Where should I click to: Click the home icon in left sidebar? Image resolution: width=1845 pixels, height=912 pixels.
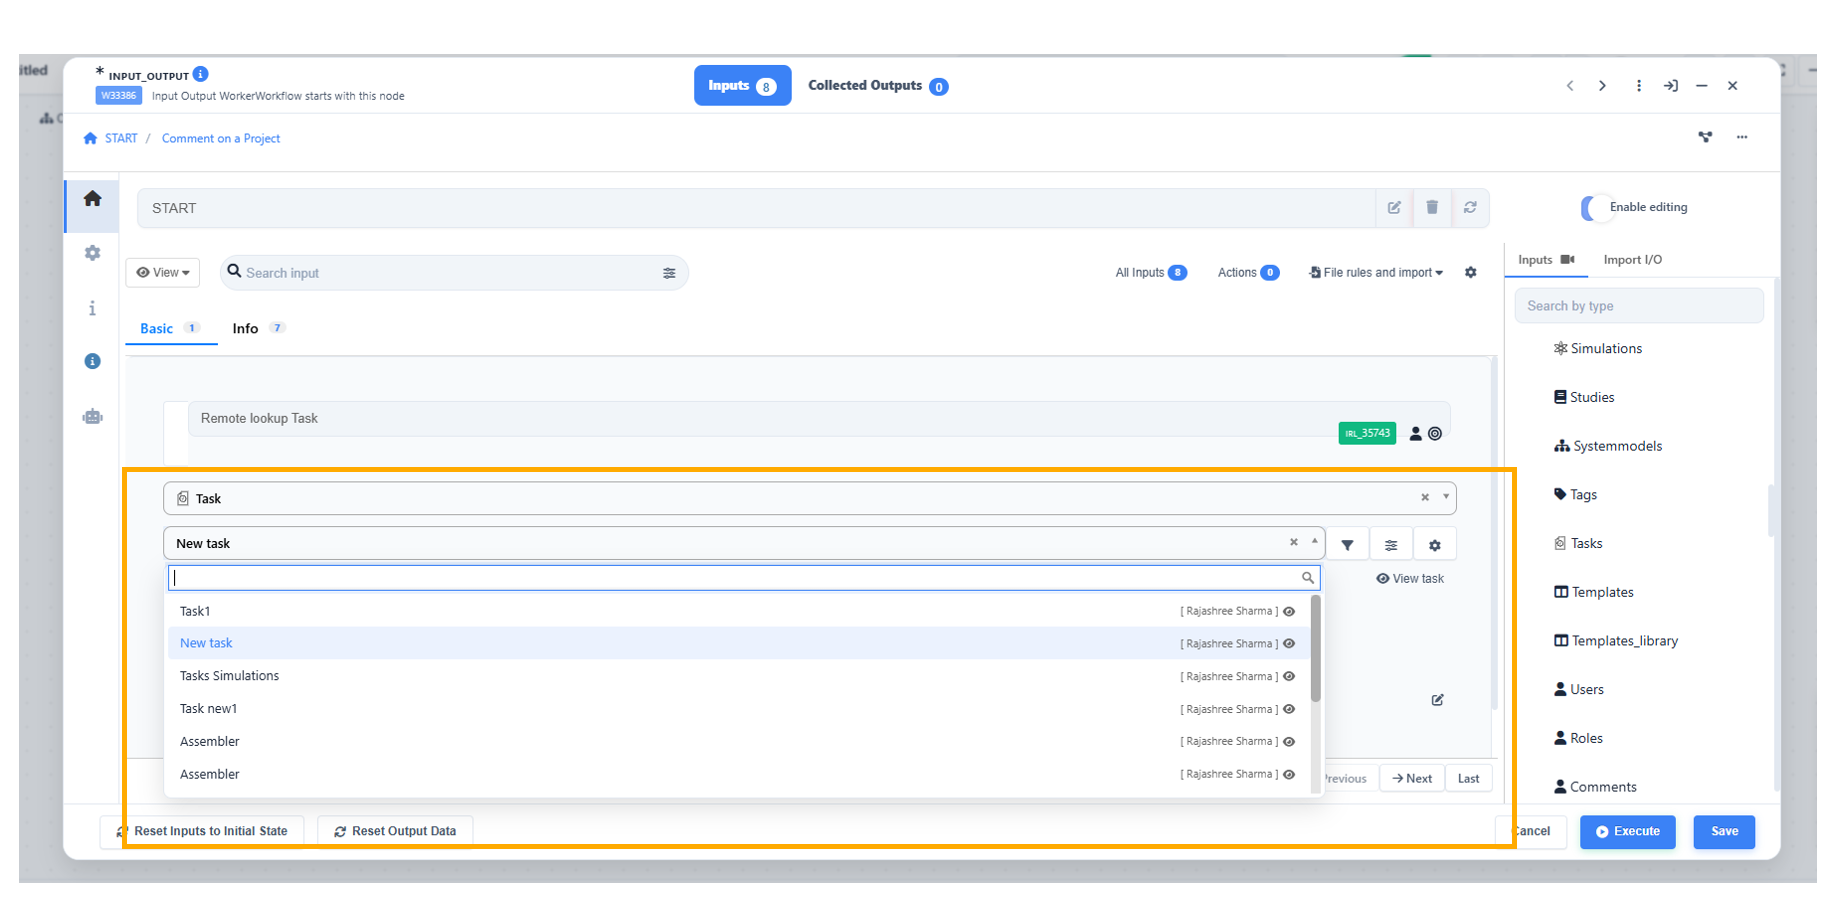coord(92,199)
